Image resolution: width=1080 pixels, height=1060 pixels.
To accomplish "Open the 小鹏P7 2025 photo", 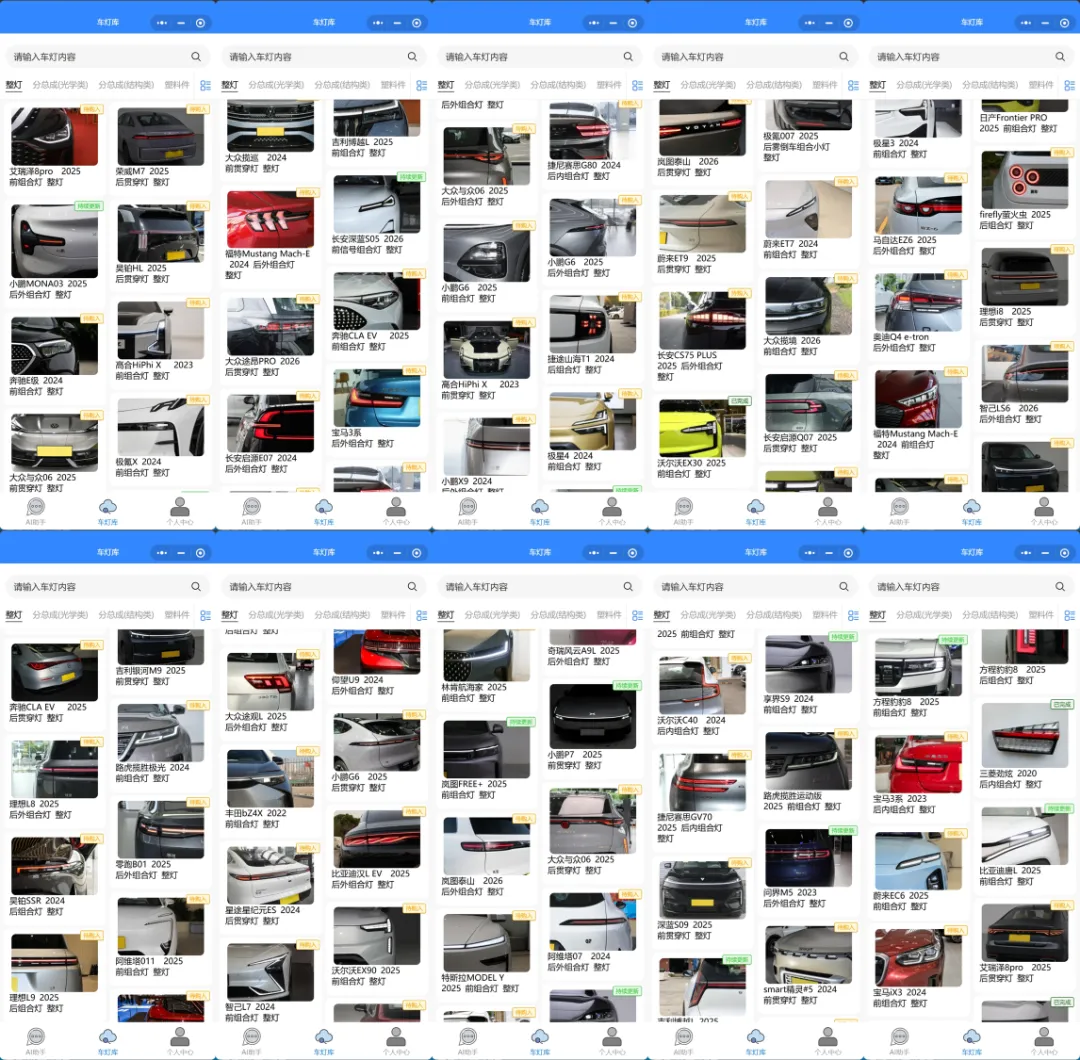I will pyautogui.click(x=592, y=716).
